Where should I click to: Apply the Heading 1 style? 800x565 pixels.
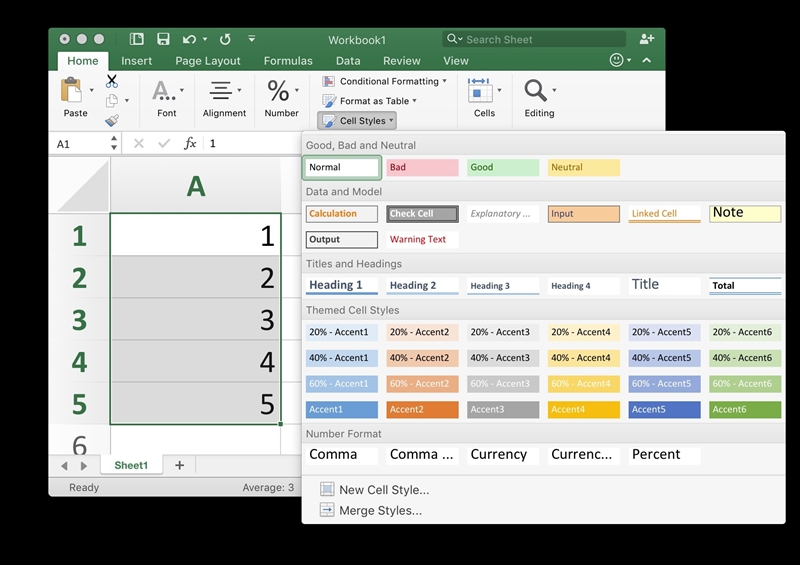pyautogui.click(x=342, y=285)
